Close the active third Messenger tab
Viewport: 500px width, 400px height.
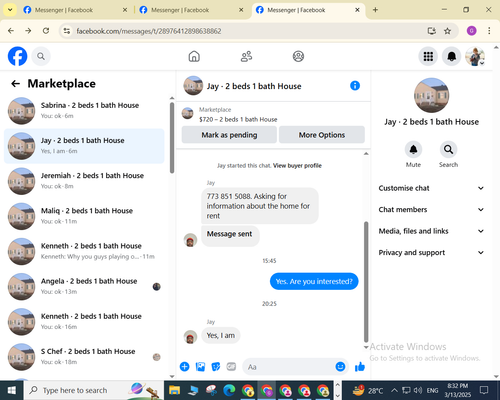pyautogui.click(x=357, y=10)
